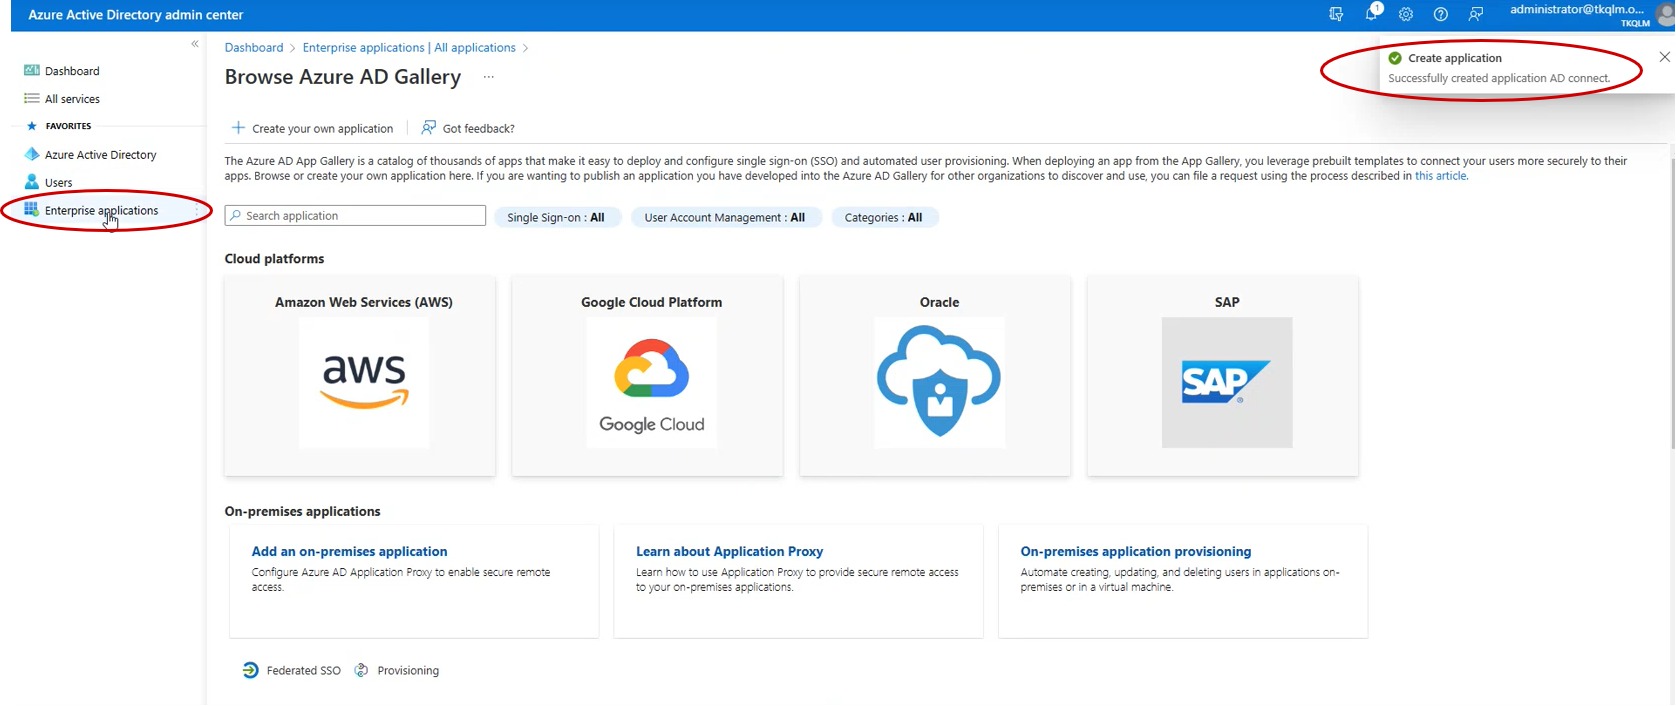
Task: Click the Got feedback person icon
Action: 429,128
